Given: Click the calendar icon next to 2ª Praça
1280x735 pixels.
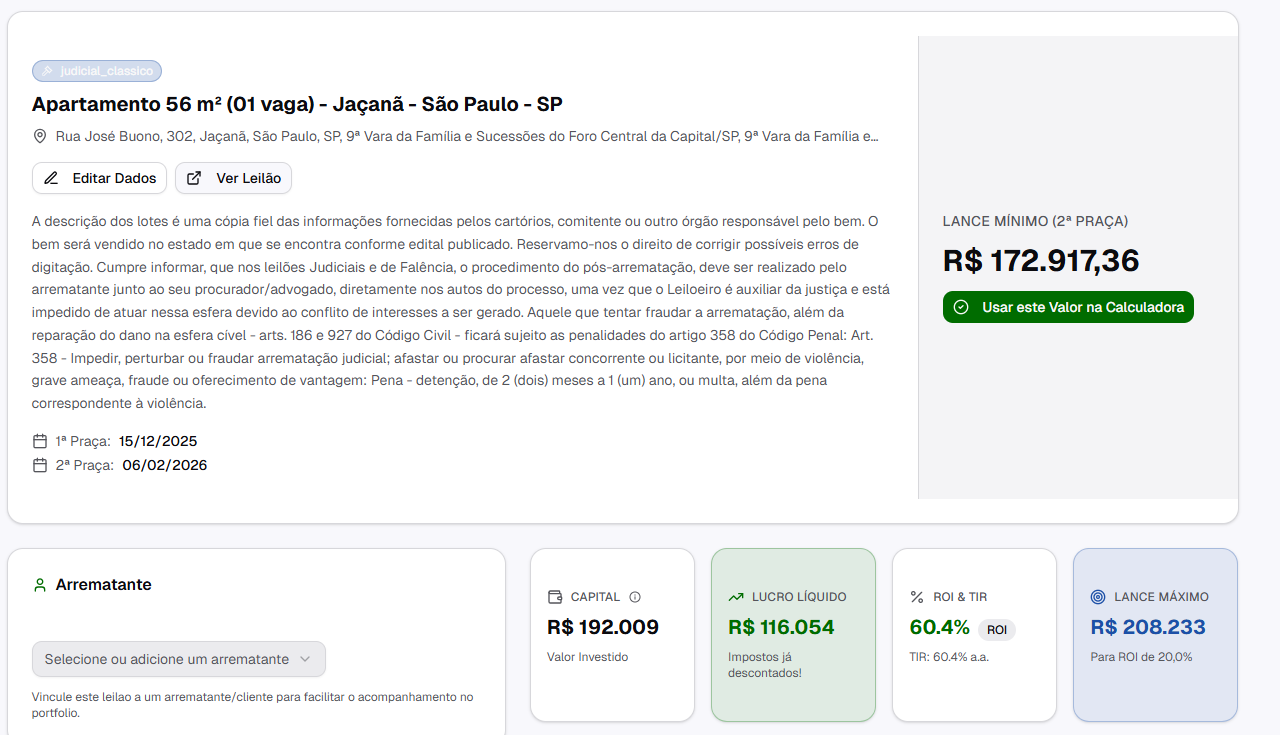Looking at the screenshot, I should [40, 465].
